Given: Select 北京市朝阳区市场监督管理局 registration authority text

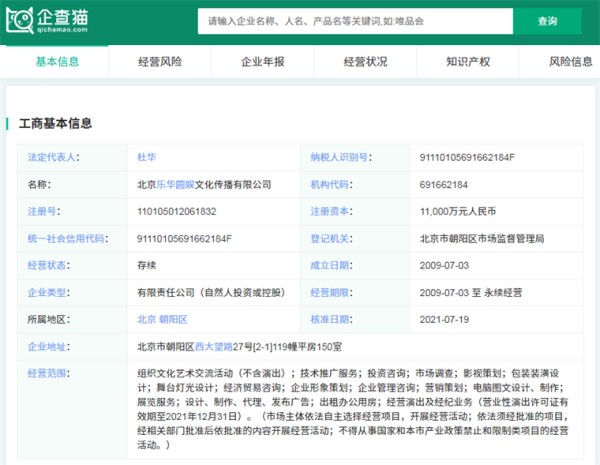Looking at the screenshot, I should point(482,238).
